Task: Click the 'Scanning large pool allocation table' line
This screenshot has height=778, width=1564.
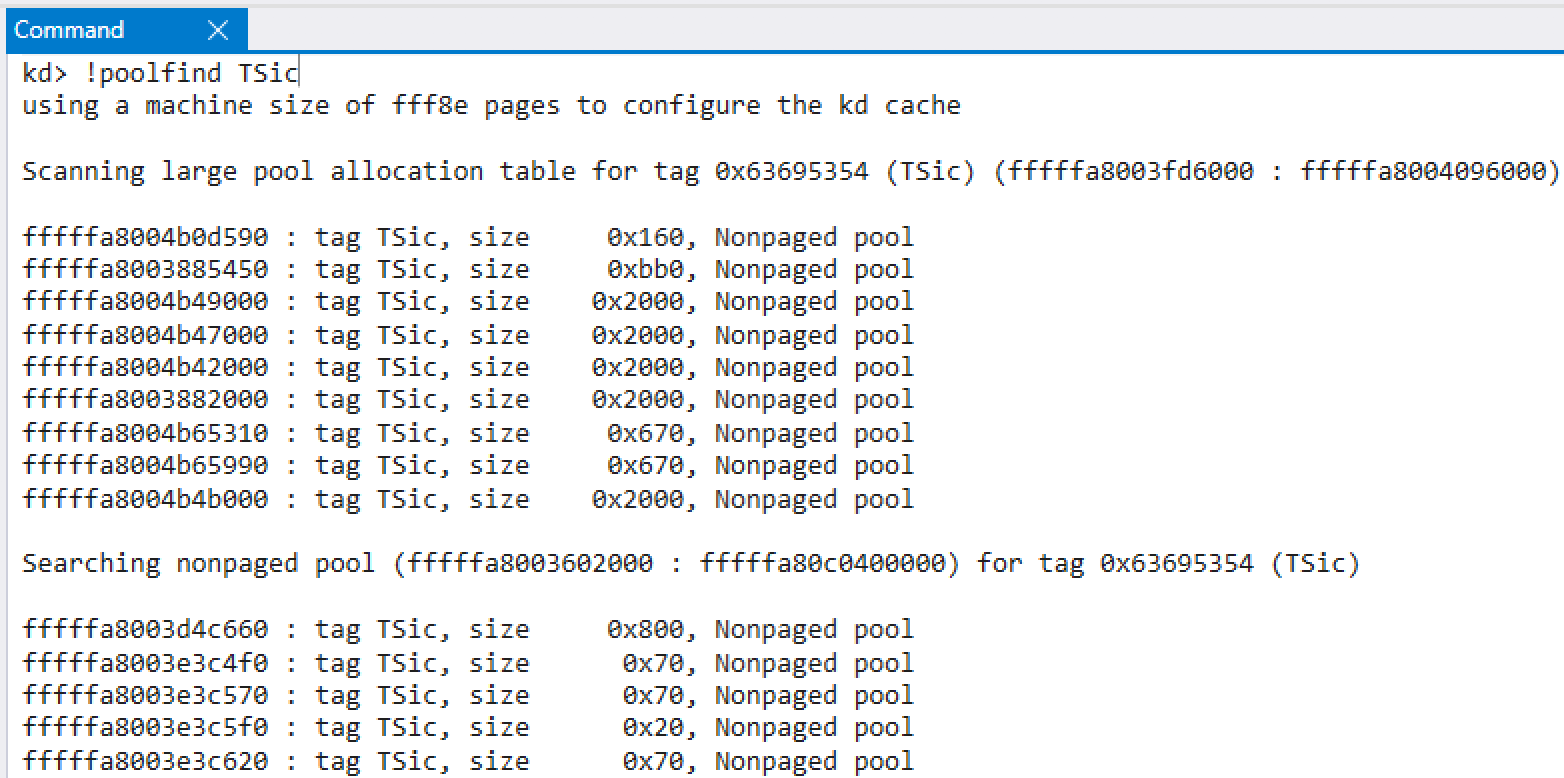Action: 791,171
